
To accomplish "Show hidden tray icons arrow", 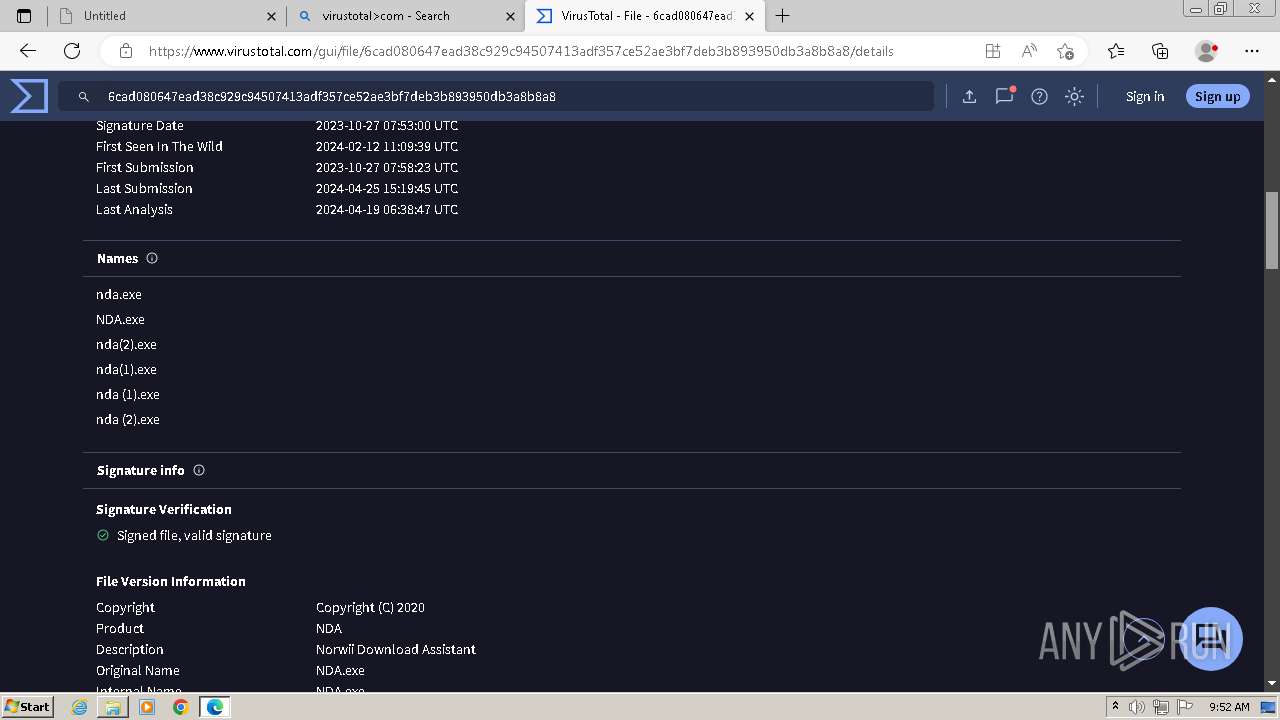I will tap(1115, 707).
